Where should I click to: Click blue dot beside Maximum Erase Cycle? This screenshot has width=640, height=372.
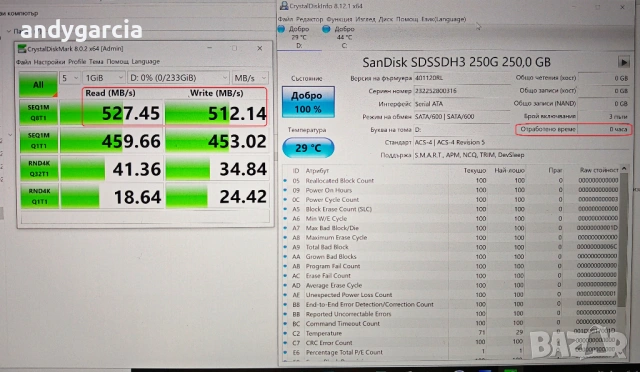point(285,237)
